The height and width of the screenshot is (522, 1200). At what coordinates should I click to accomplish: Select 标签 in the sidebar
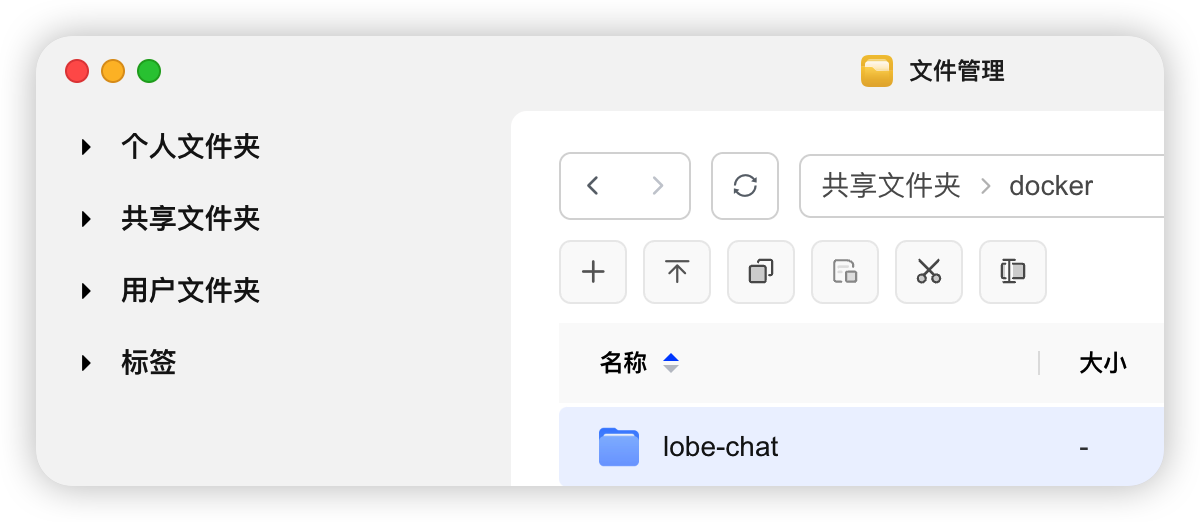point(149,363)
